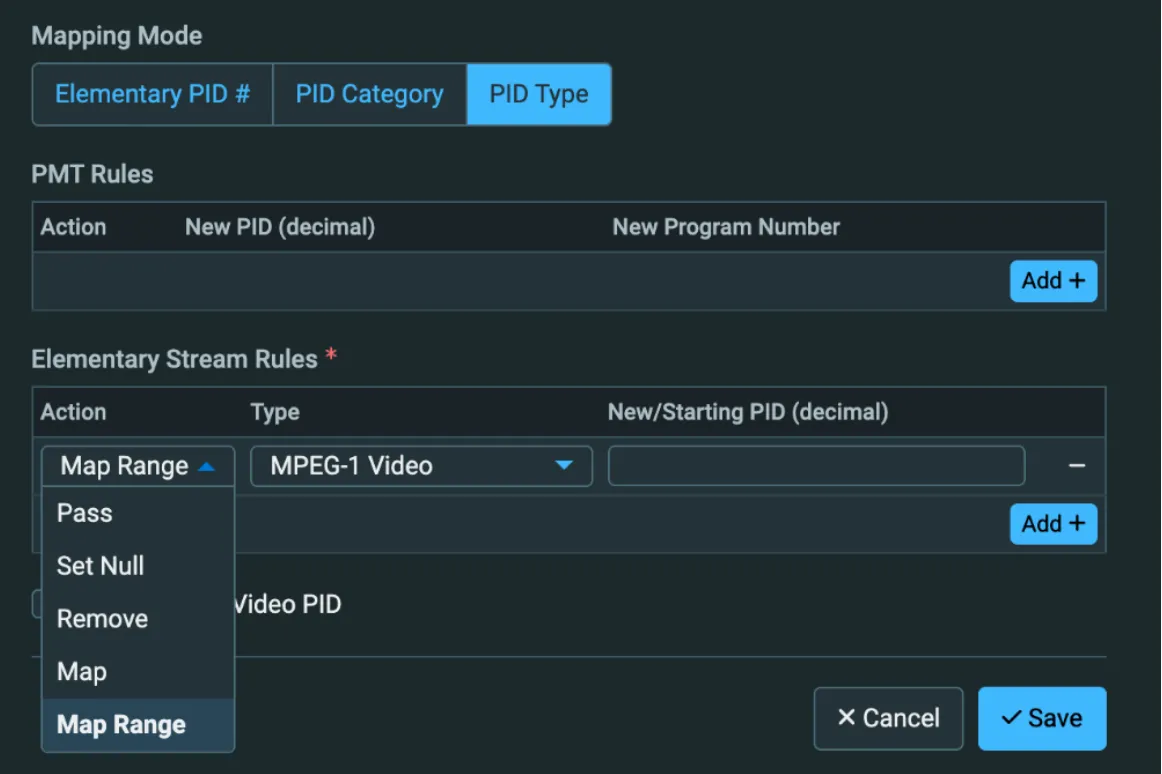Cancel the mapping dialog

point(888,718)
